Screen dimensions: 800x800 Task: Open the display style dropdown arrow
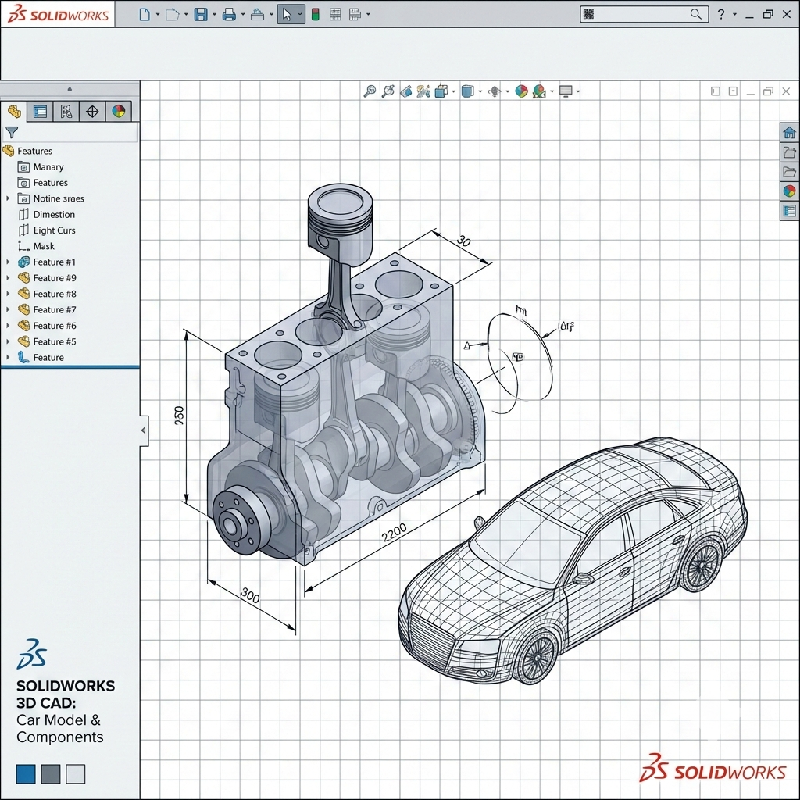(x=478, y=90)
